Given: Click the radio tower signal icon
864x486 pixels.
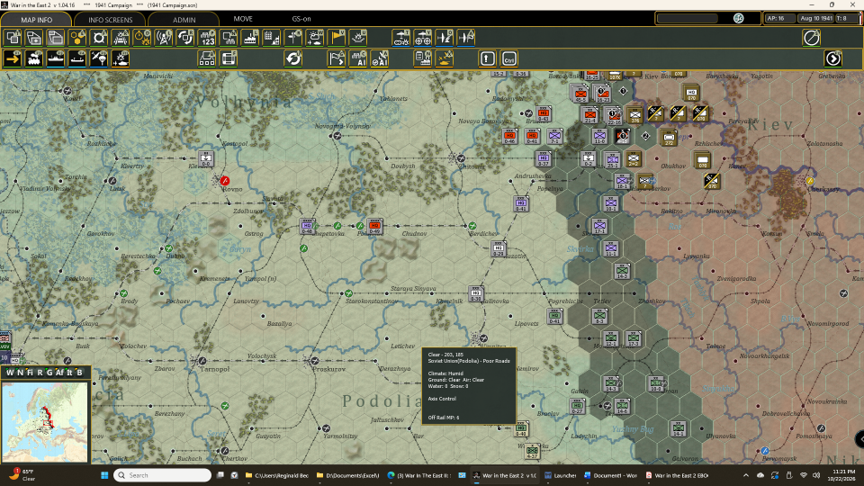Looking at the screenshot, I should click(x=164, y=38).
